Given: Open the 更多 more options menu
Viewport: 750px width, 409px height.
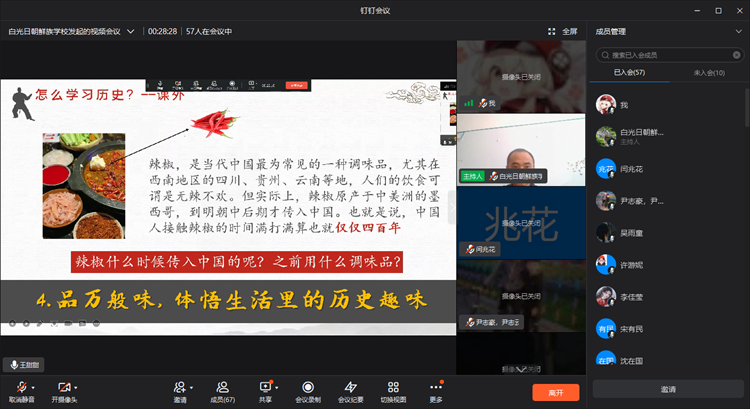Looking at the screenshot, I should point(435,386).
